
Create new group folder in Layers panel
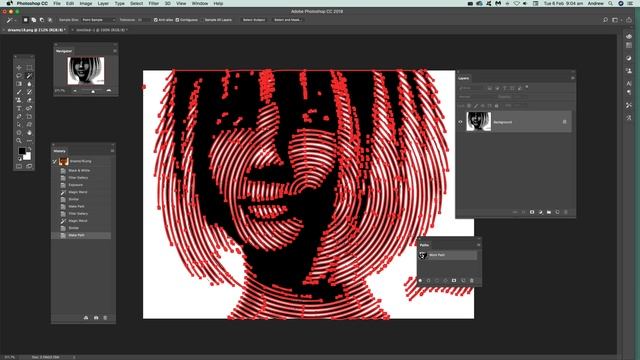pos(549,212)
